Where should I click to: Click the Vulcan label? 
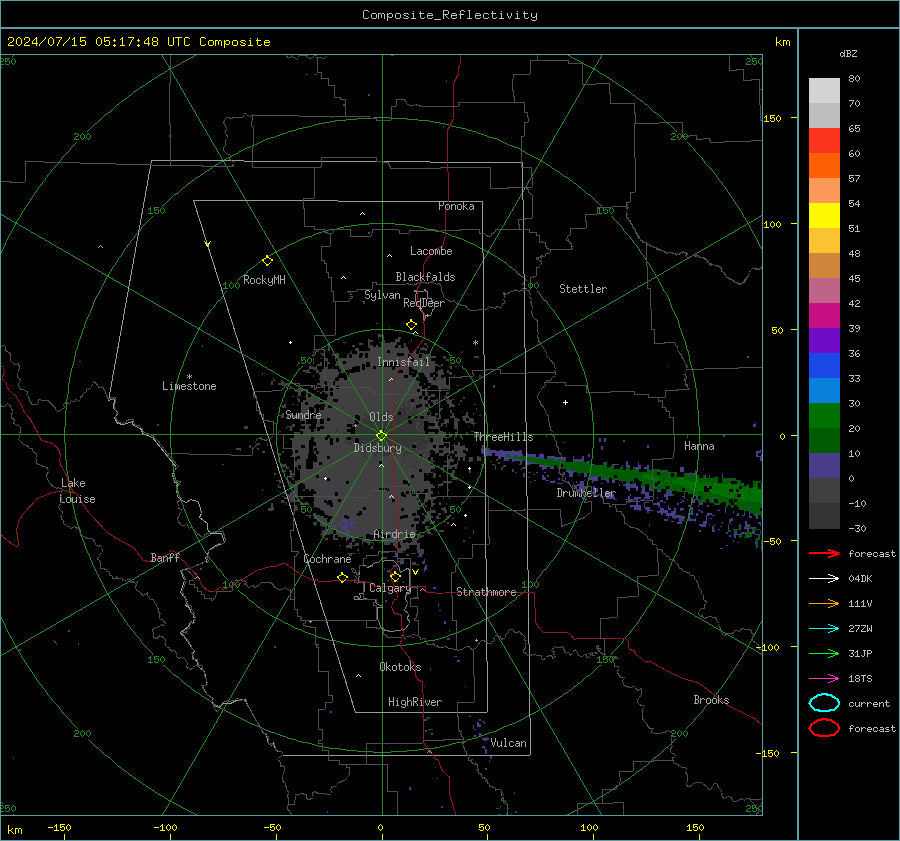pos(508,743)
